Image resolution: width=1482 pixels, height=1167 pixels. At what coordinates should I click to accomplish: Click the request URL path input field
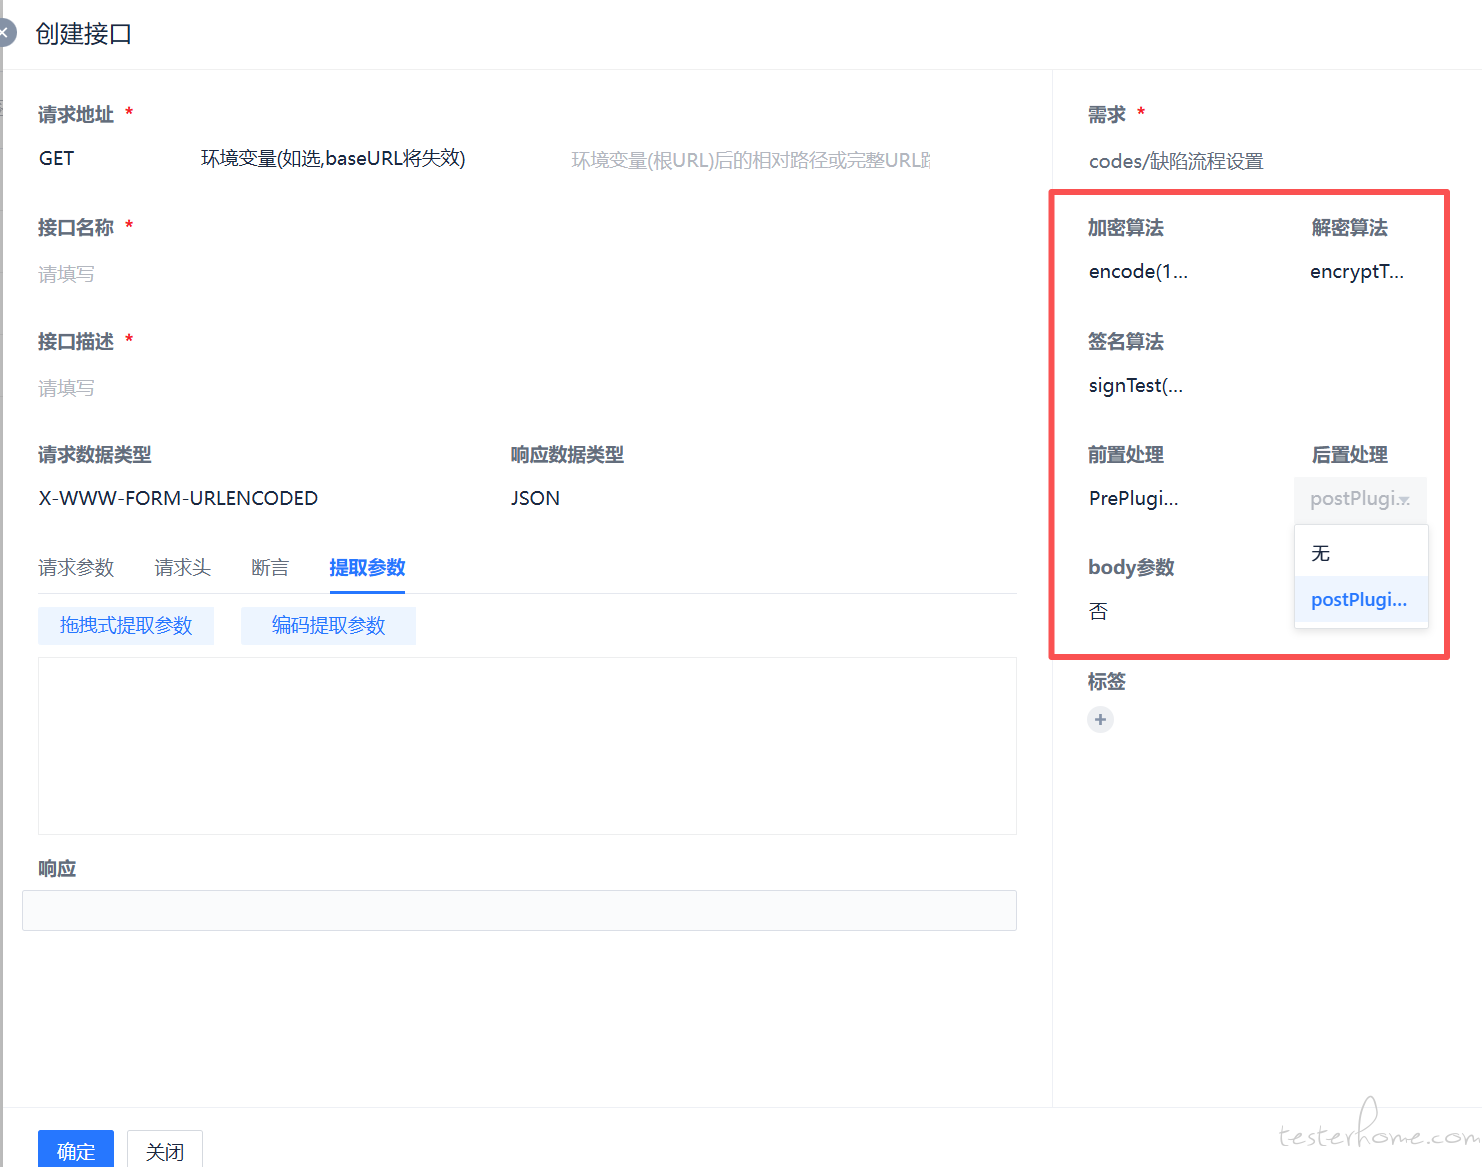[x=750, y=160]
